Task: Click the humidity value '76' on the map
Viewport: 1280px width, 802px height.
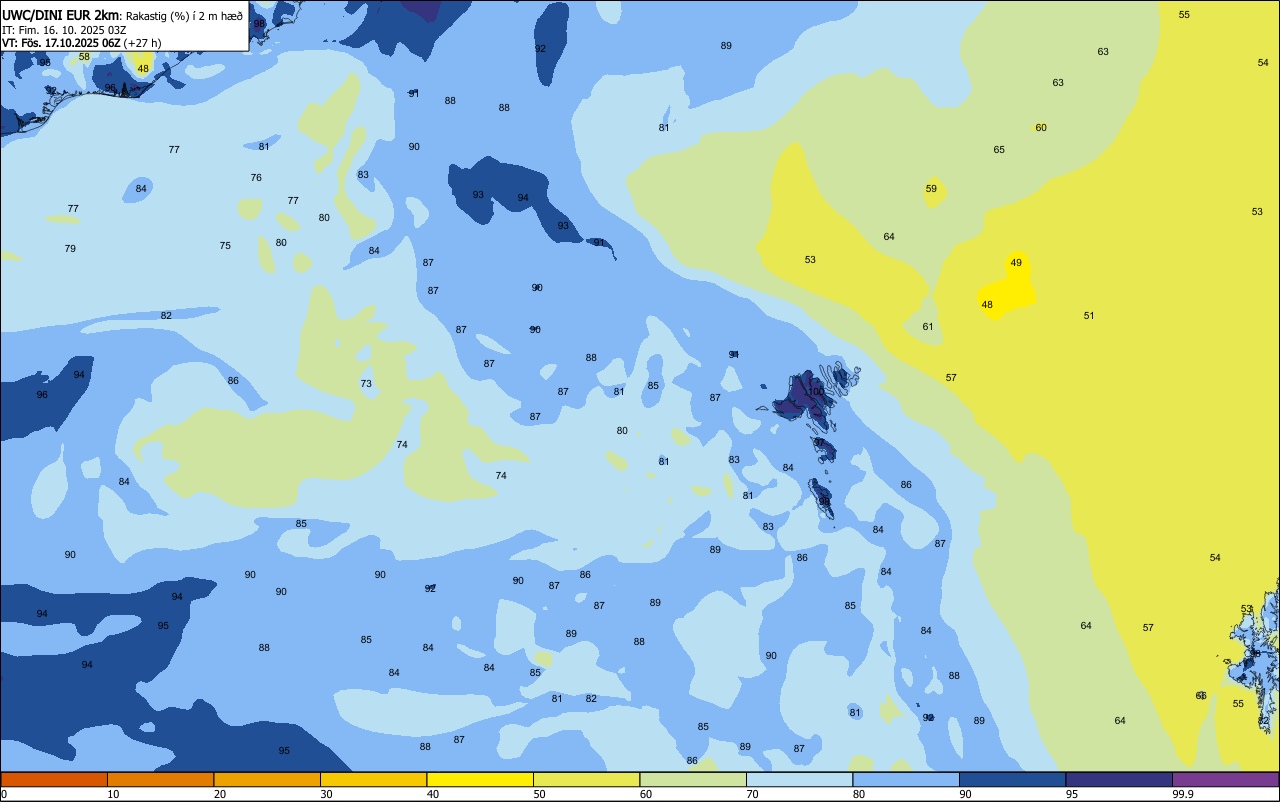Action: (256, 178)
